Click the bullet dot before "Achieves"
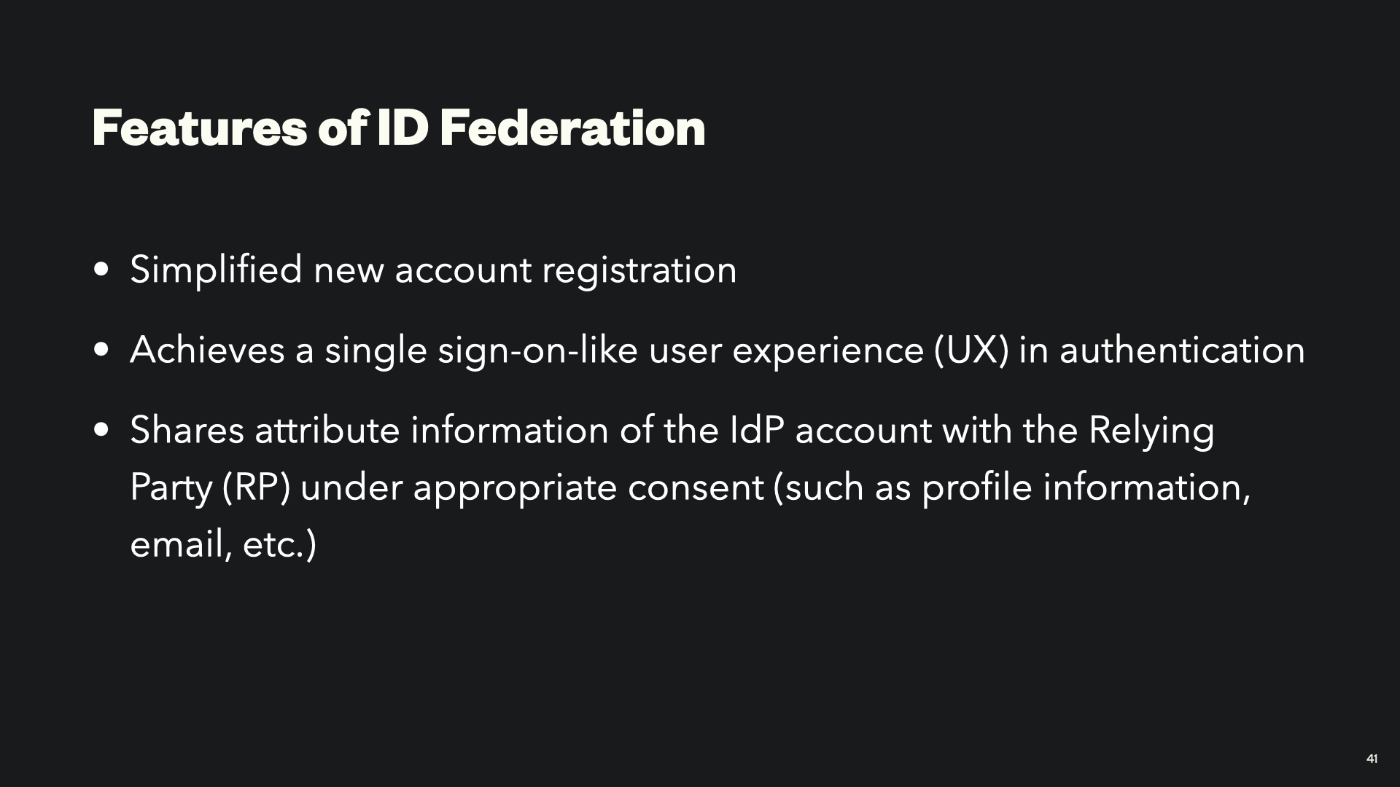Image resolution: width=1400 pixels, height=787 pixels. coord(100,351)
